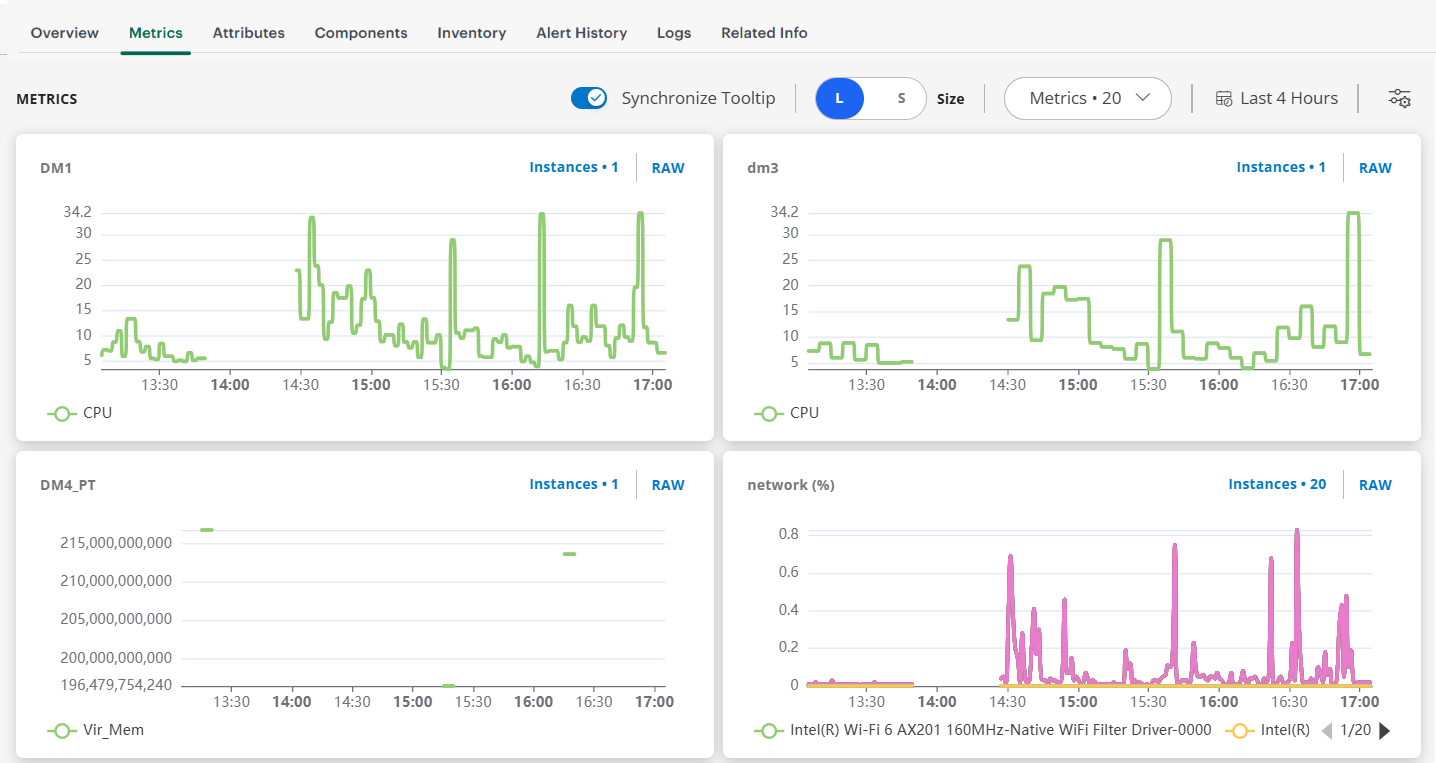Viewport: 1436px width, 763px height.
Task: Click the 215,000,000,000 axis label
Action: [x=116, y=543]
